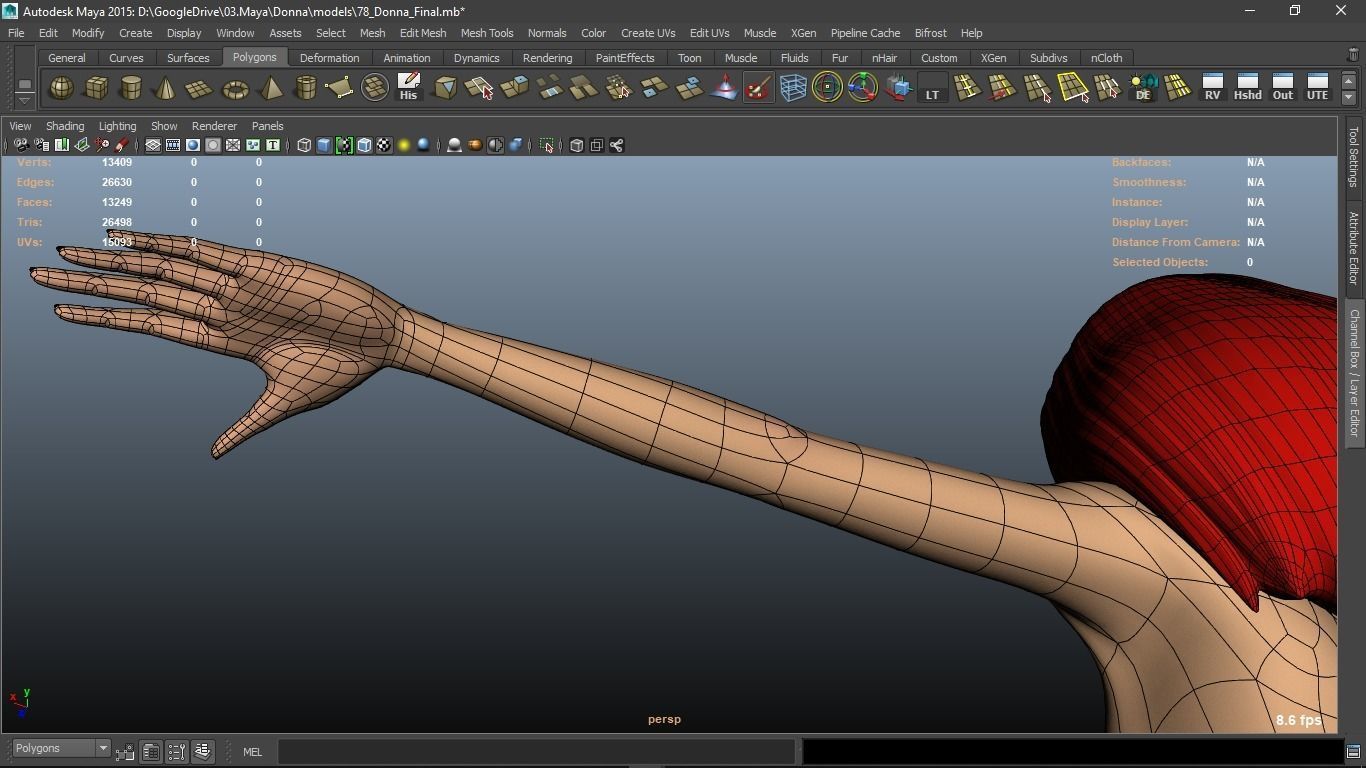Open the viewport Renderer menu
Image resolution: width=1366 pixels, height=768 pixels.
(214, 126)
